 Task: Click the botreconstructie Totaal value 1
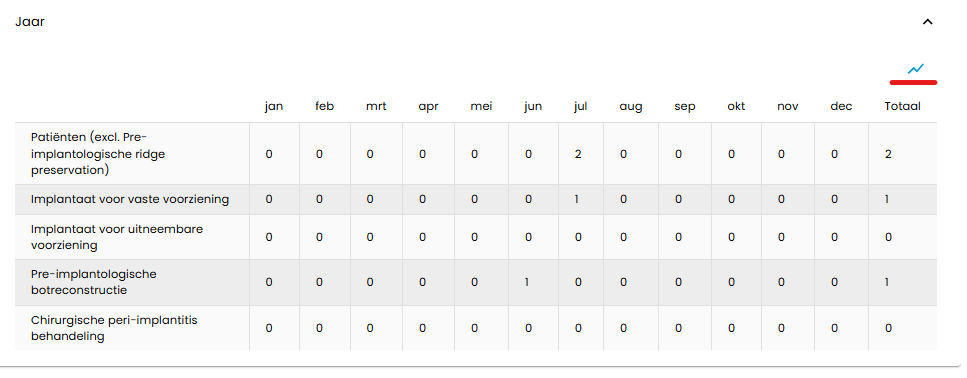coord(887,282)
